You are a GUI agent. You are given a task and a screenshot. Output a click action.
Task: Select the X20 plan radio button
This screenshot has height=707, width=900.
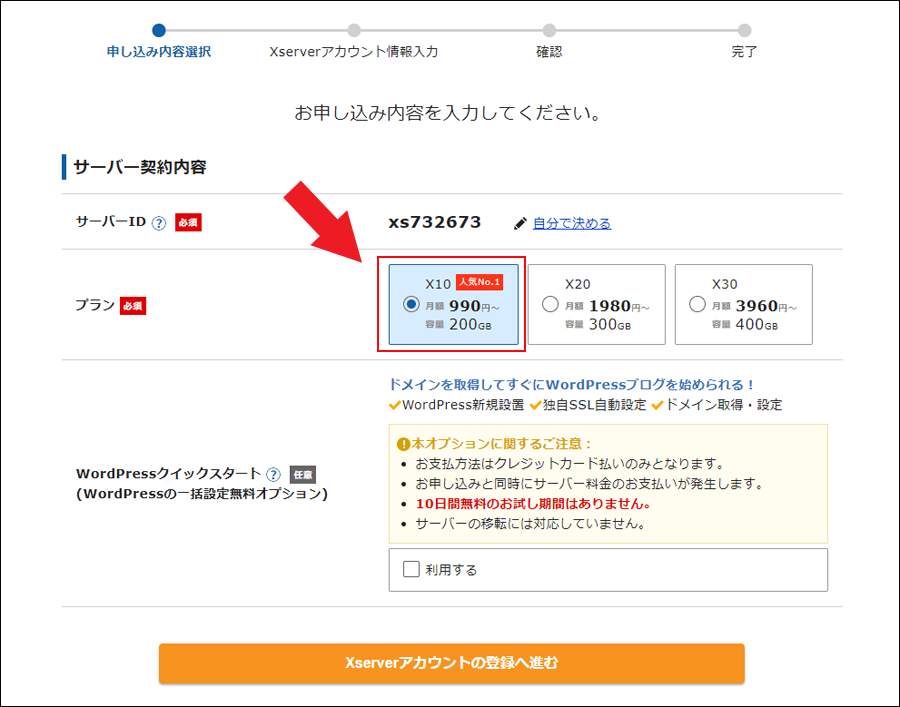550,304
